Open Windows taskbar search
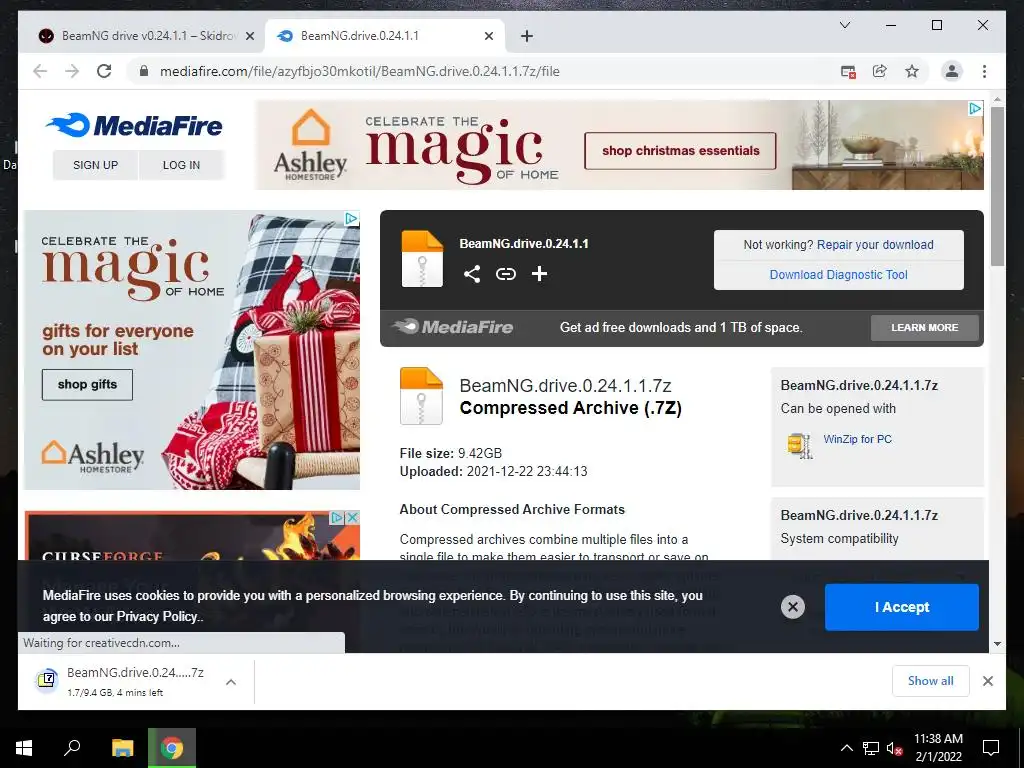Viewport: 1024px width, 768px height. (72, 748)
